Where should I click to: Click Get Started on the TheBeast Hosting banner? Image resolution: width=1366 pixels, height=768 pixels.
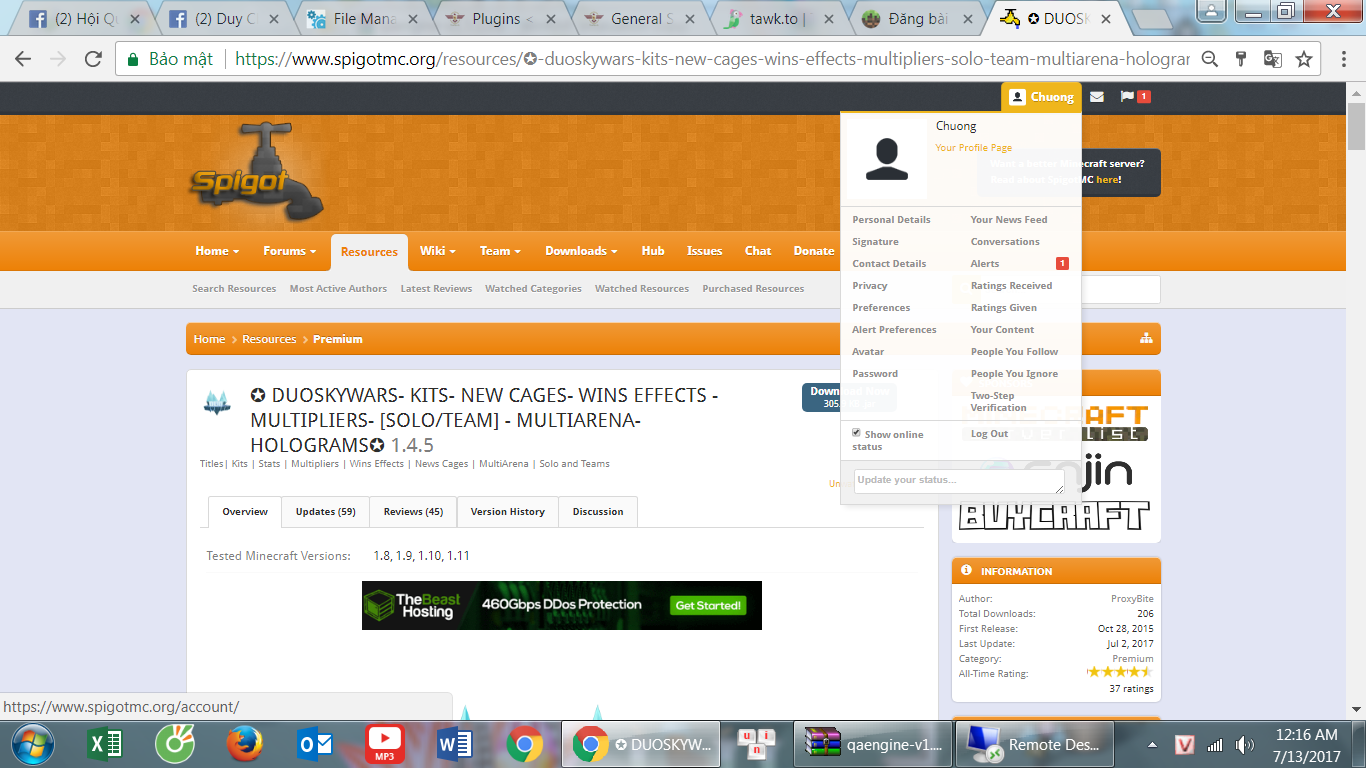click(x=708, y=605)
